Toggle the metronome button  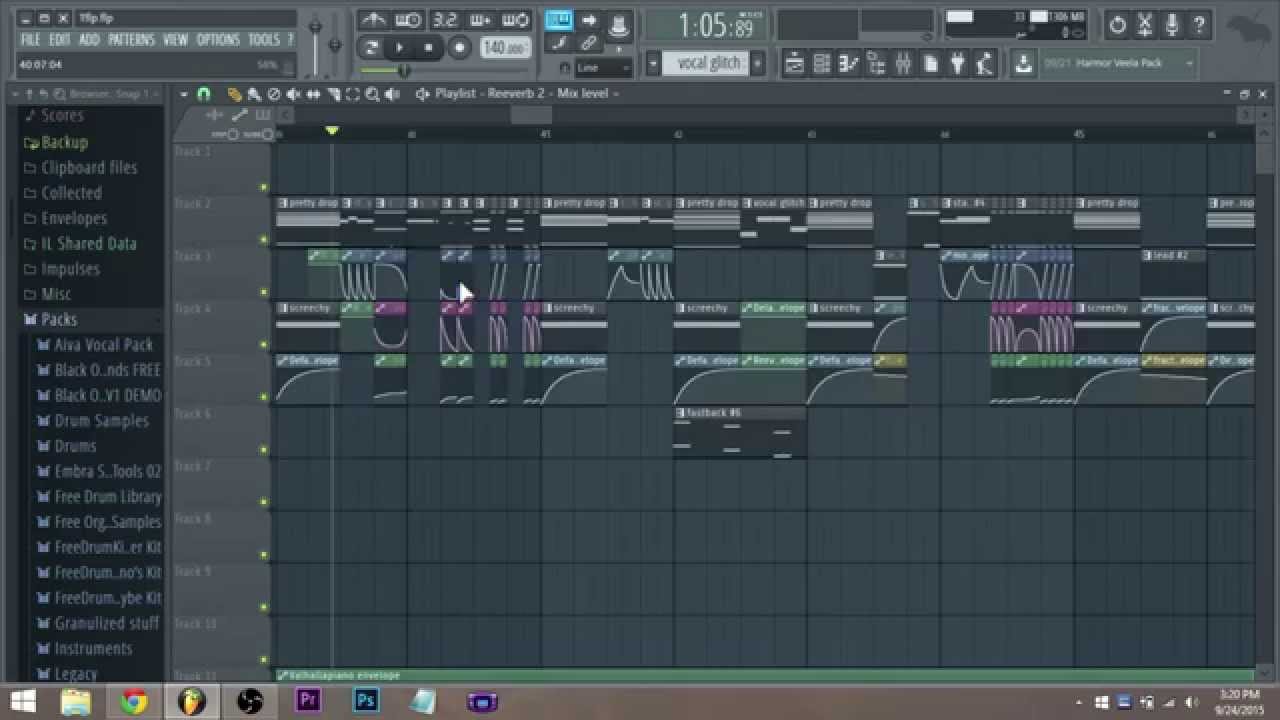[372, 20]
